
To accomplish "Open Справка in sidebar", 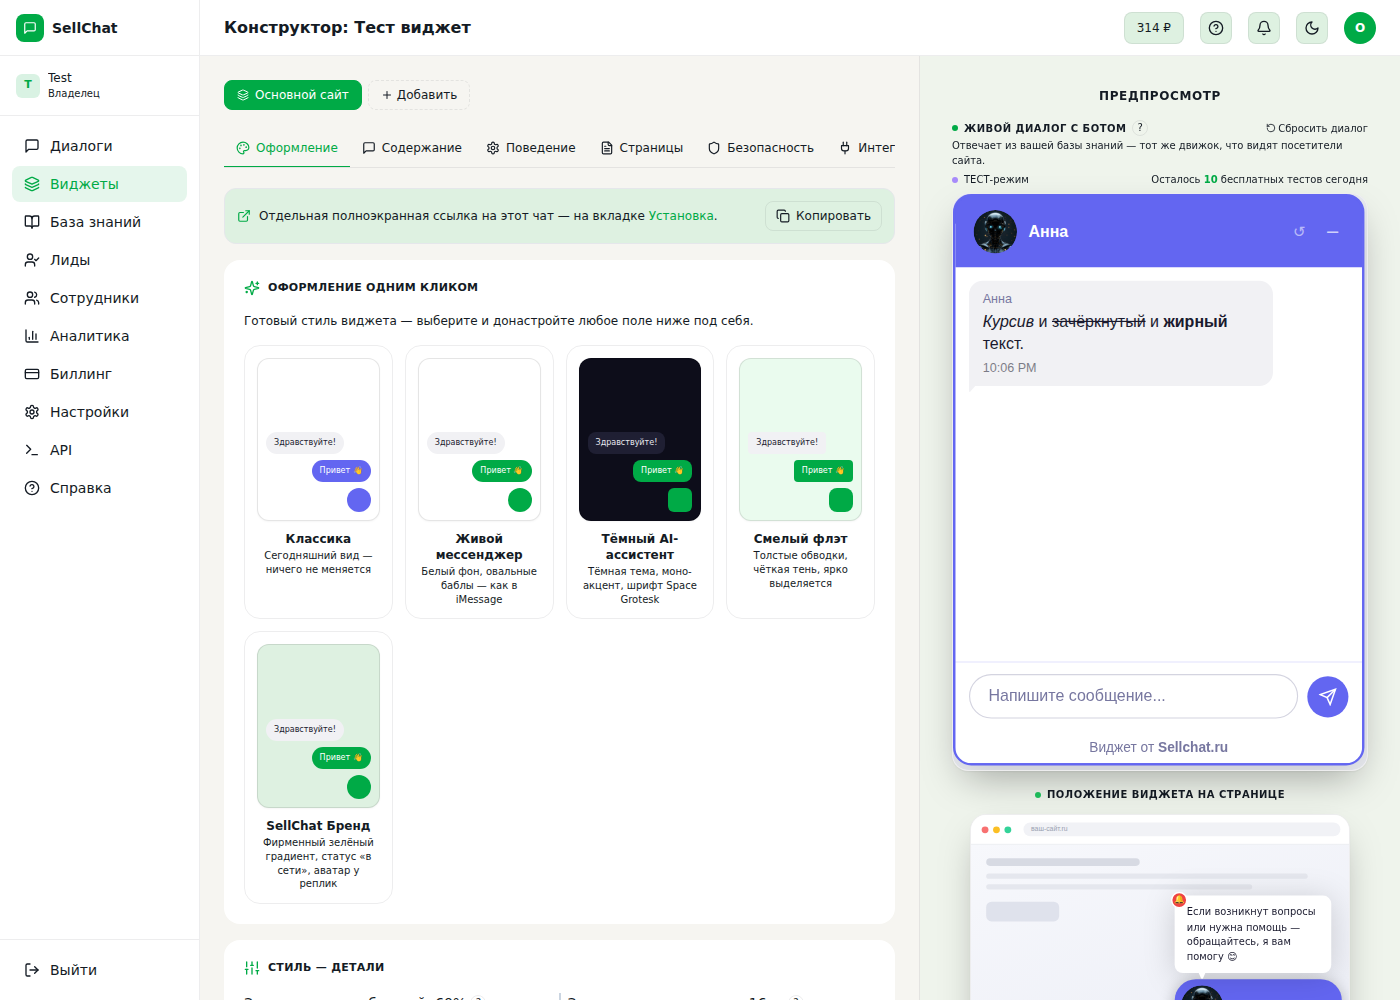I will pyautogui.click(x=99, y=488).
